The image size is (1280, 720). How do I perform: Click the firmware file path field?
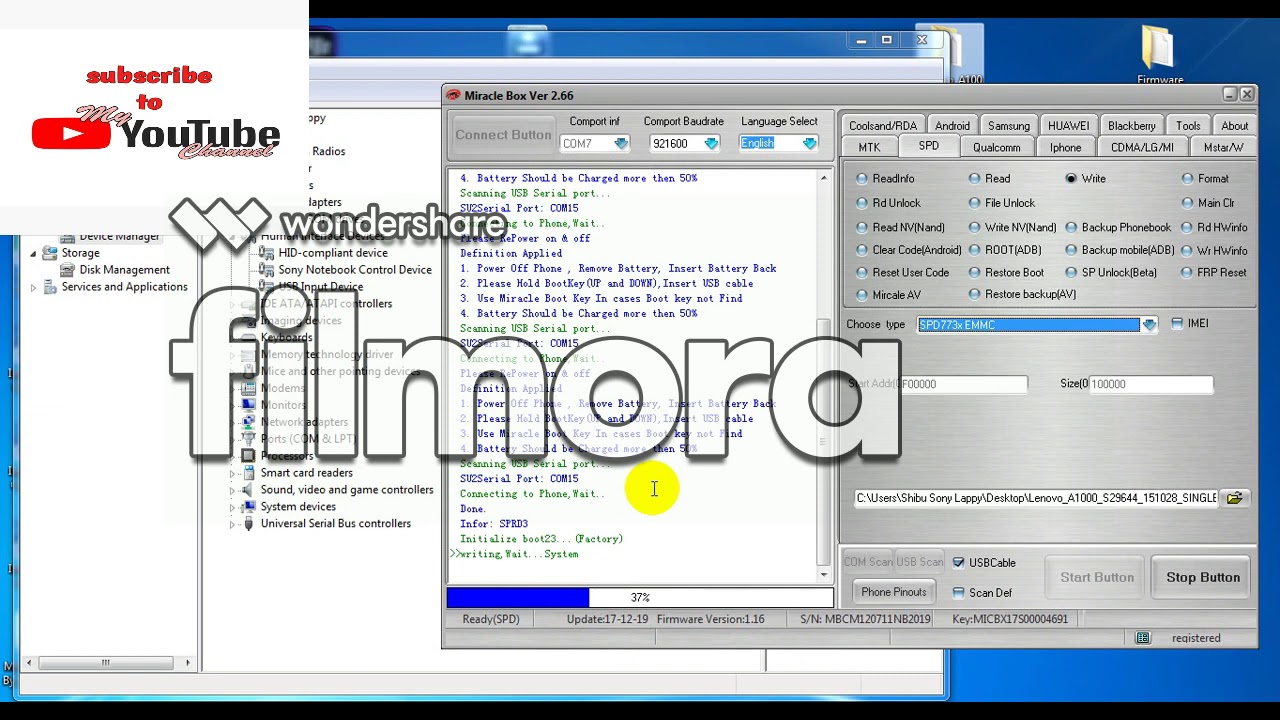coord(1036,498)
